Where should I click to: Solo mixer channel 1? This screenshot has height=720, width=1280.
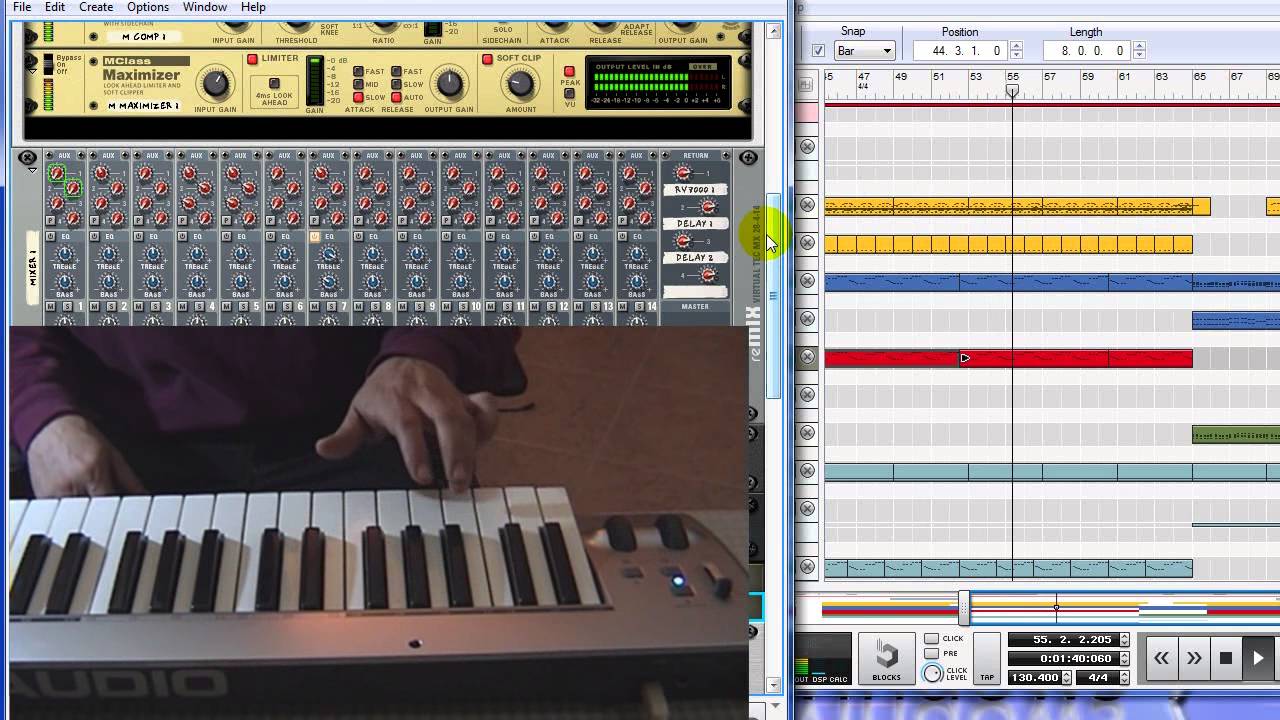pos(67,307)
